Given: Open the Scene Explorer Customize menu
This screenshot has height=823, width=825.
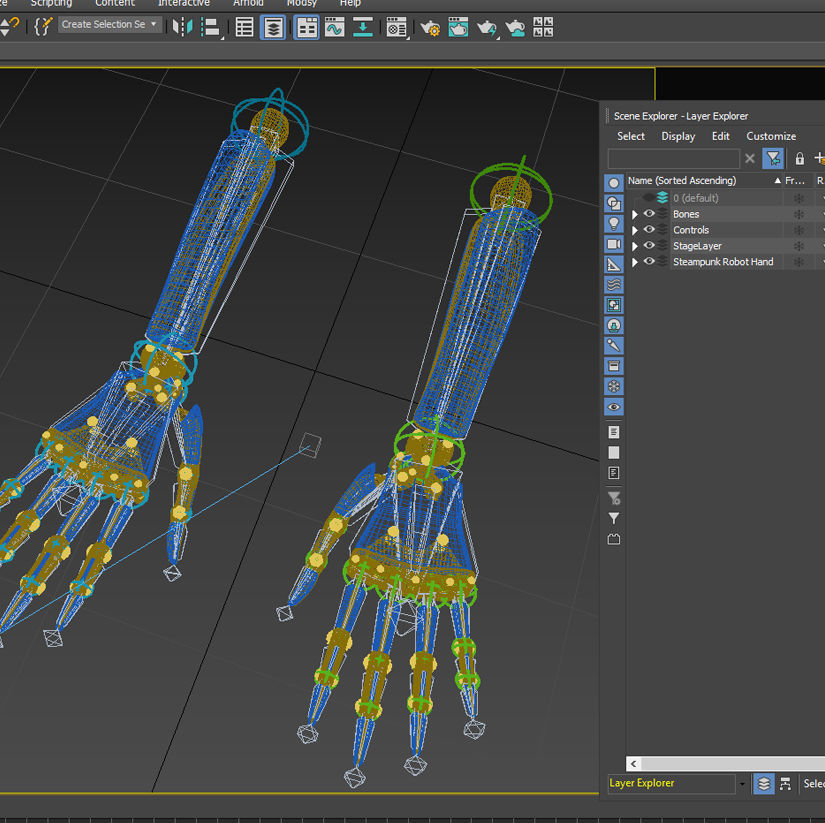Looking at the screenshot, I should 771,136.
